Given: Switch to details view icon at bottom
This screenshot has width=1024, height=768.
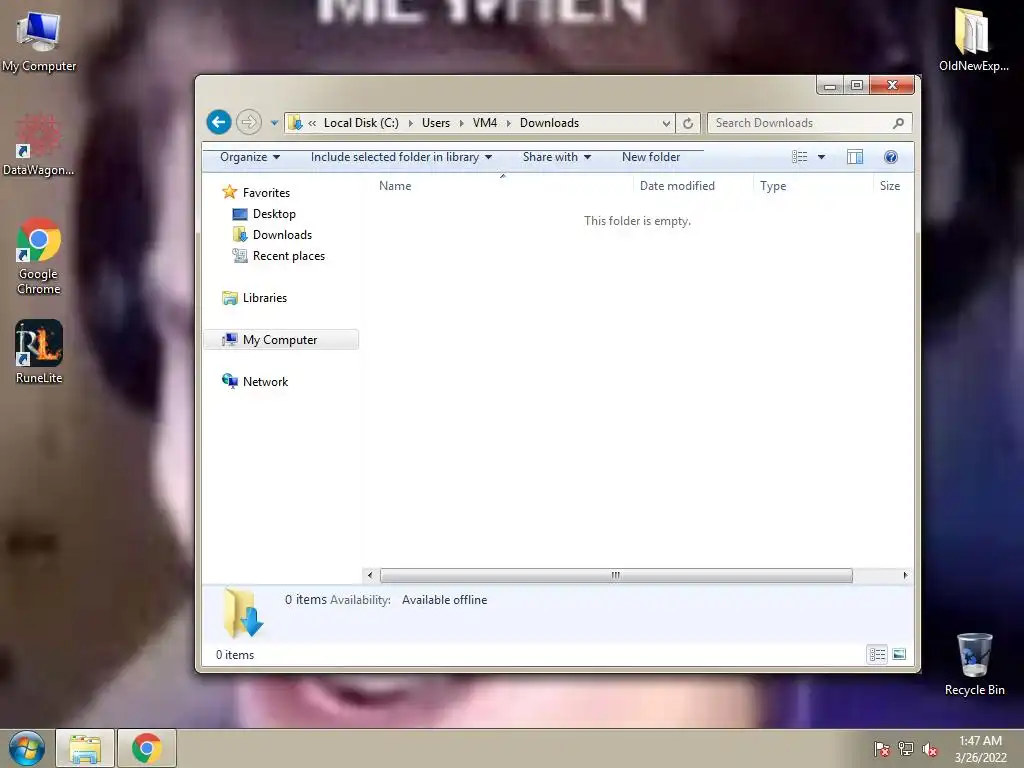Looking at the screenshot, I should pos(878,654).
